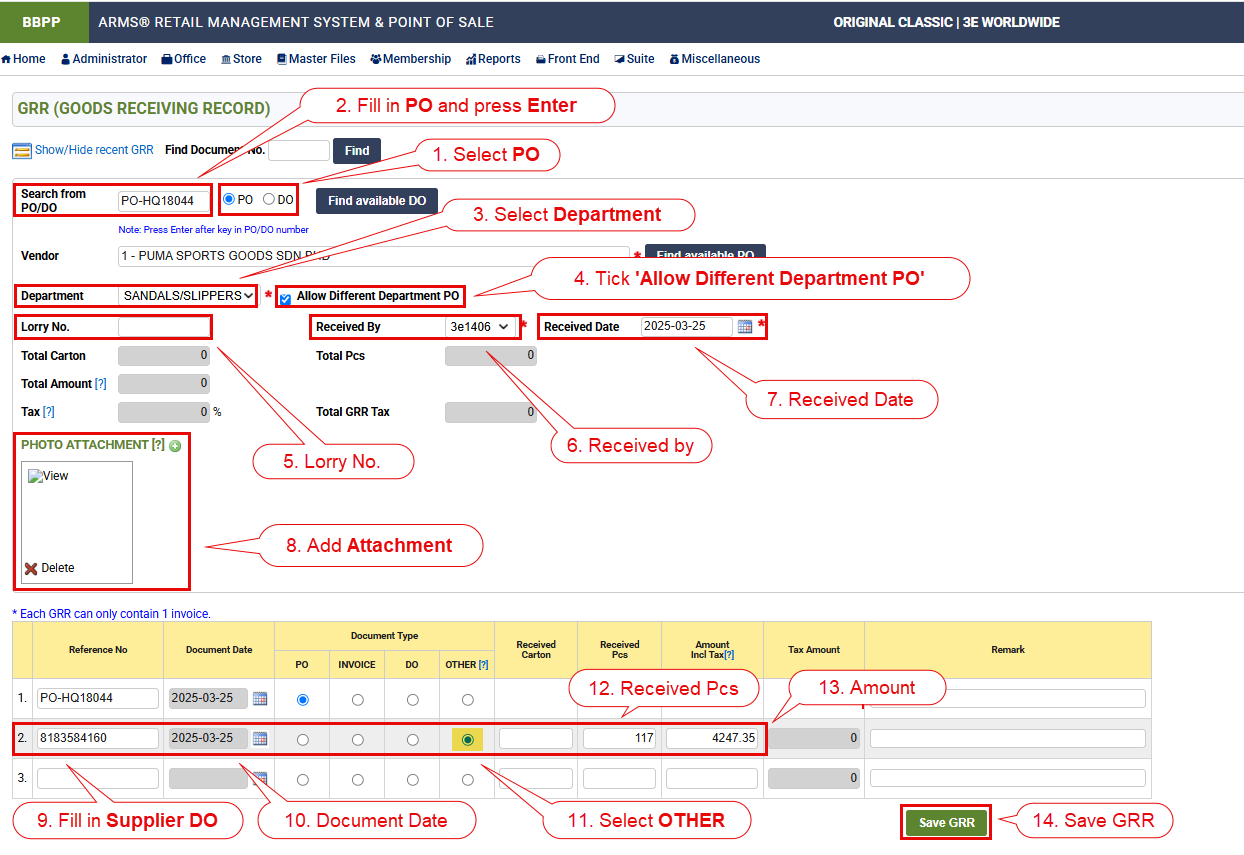
Task: Open calendar icon for row 2 Document Date
Action: tap(260, 739)
